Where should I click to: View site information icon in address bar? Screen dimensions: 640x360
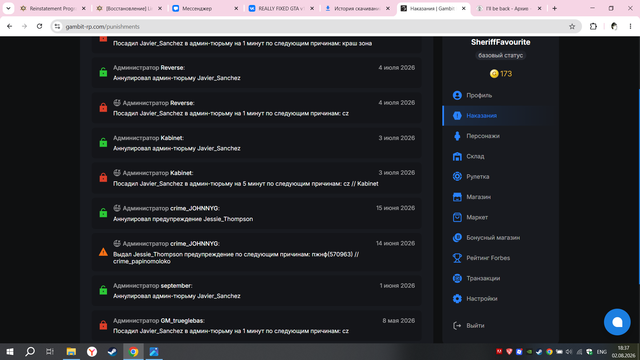[x=58, y=27]
